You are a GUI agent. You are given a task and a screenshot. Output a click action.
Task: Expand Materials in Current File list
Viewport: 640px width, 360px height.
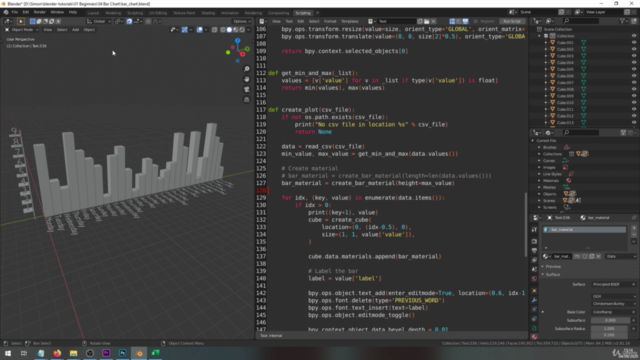539,180
